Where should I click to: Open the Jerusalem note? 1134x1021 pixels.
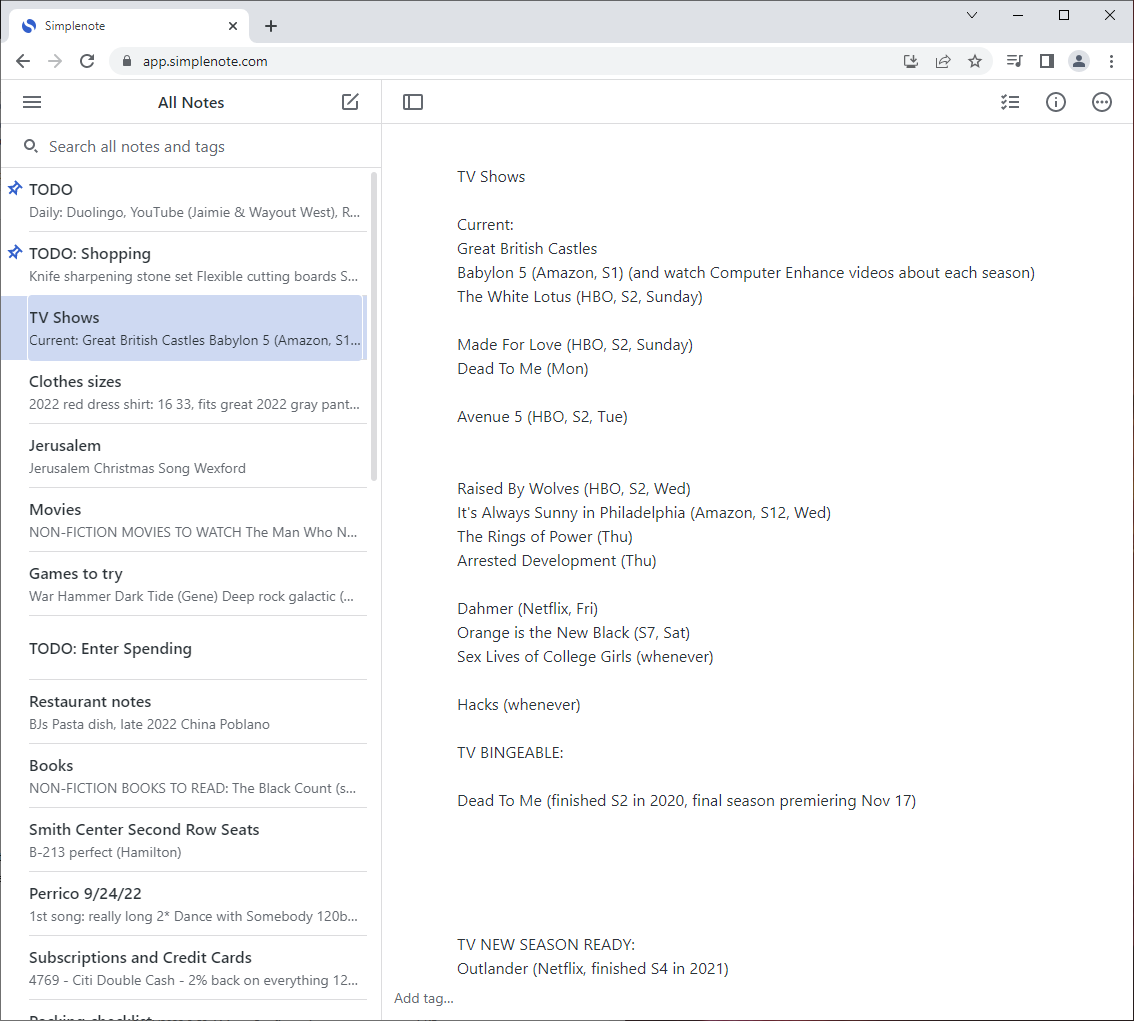[190, 455]
